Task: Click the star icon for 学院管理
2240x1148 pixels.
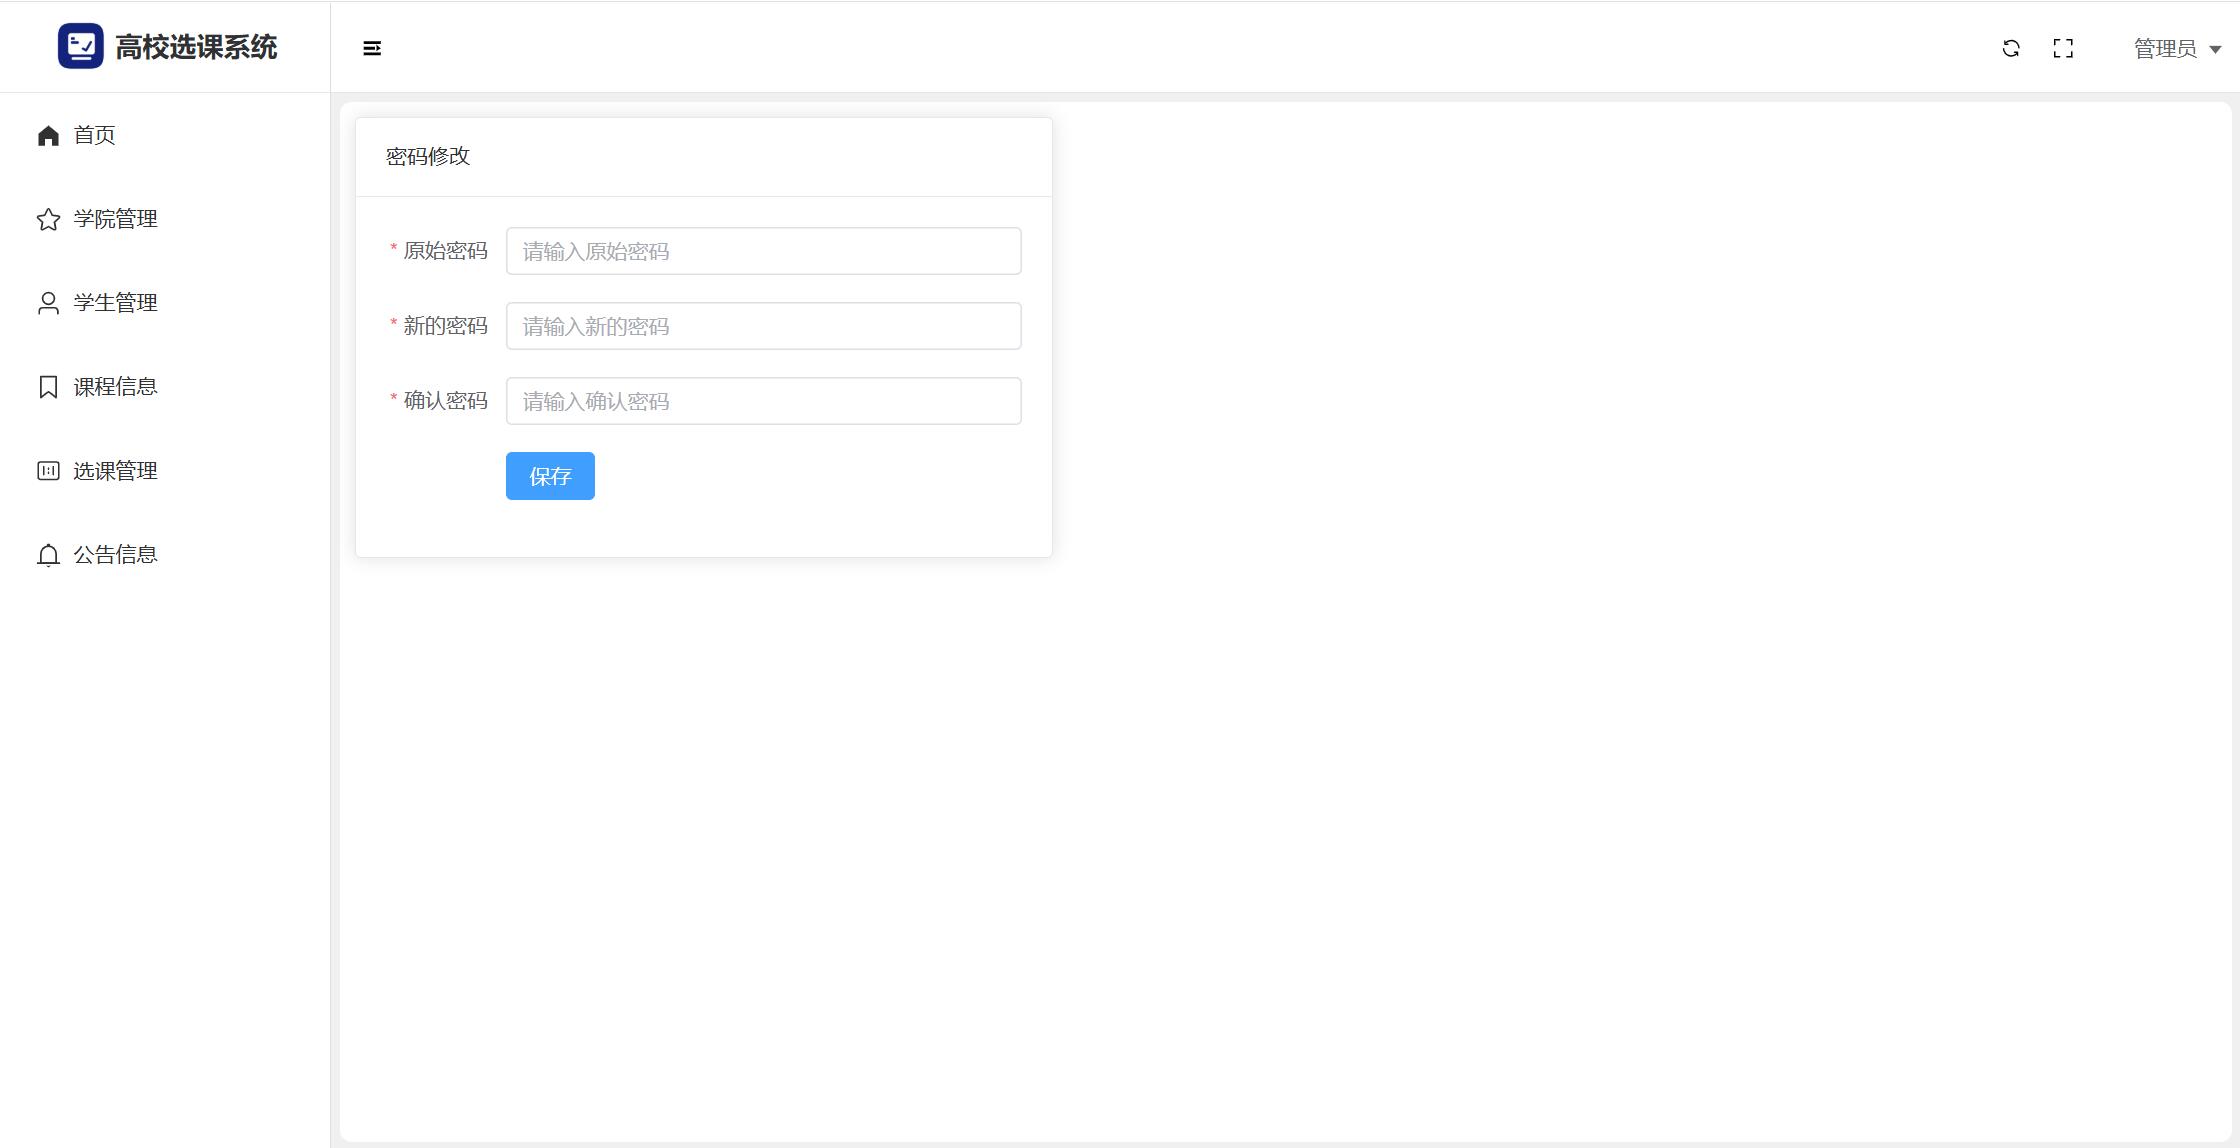Action: click(x=48, y=220)
